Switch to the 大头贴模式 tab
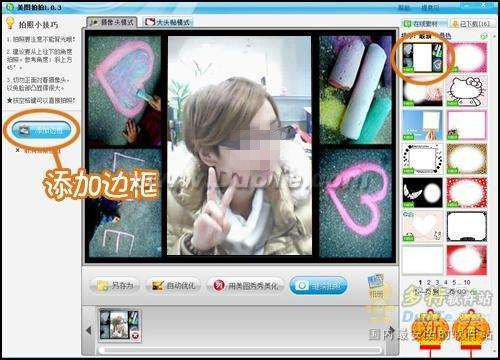Viewport: 500px width, 360px height. click(x=167, y=22)
